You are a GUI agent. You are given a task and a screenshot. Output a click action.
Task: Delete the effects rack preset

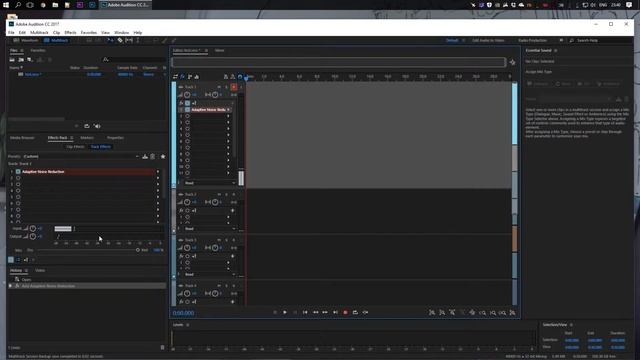[x=153, y=156]
